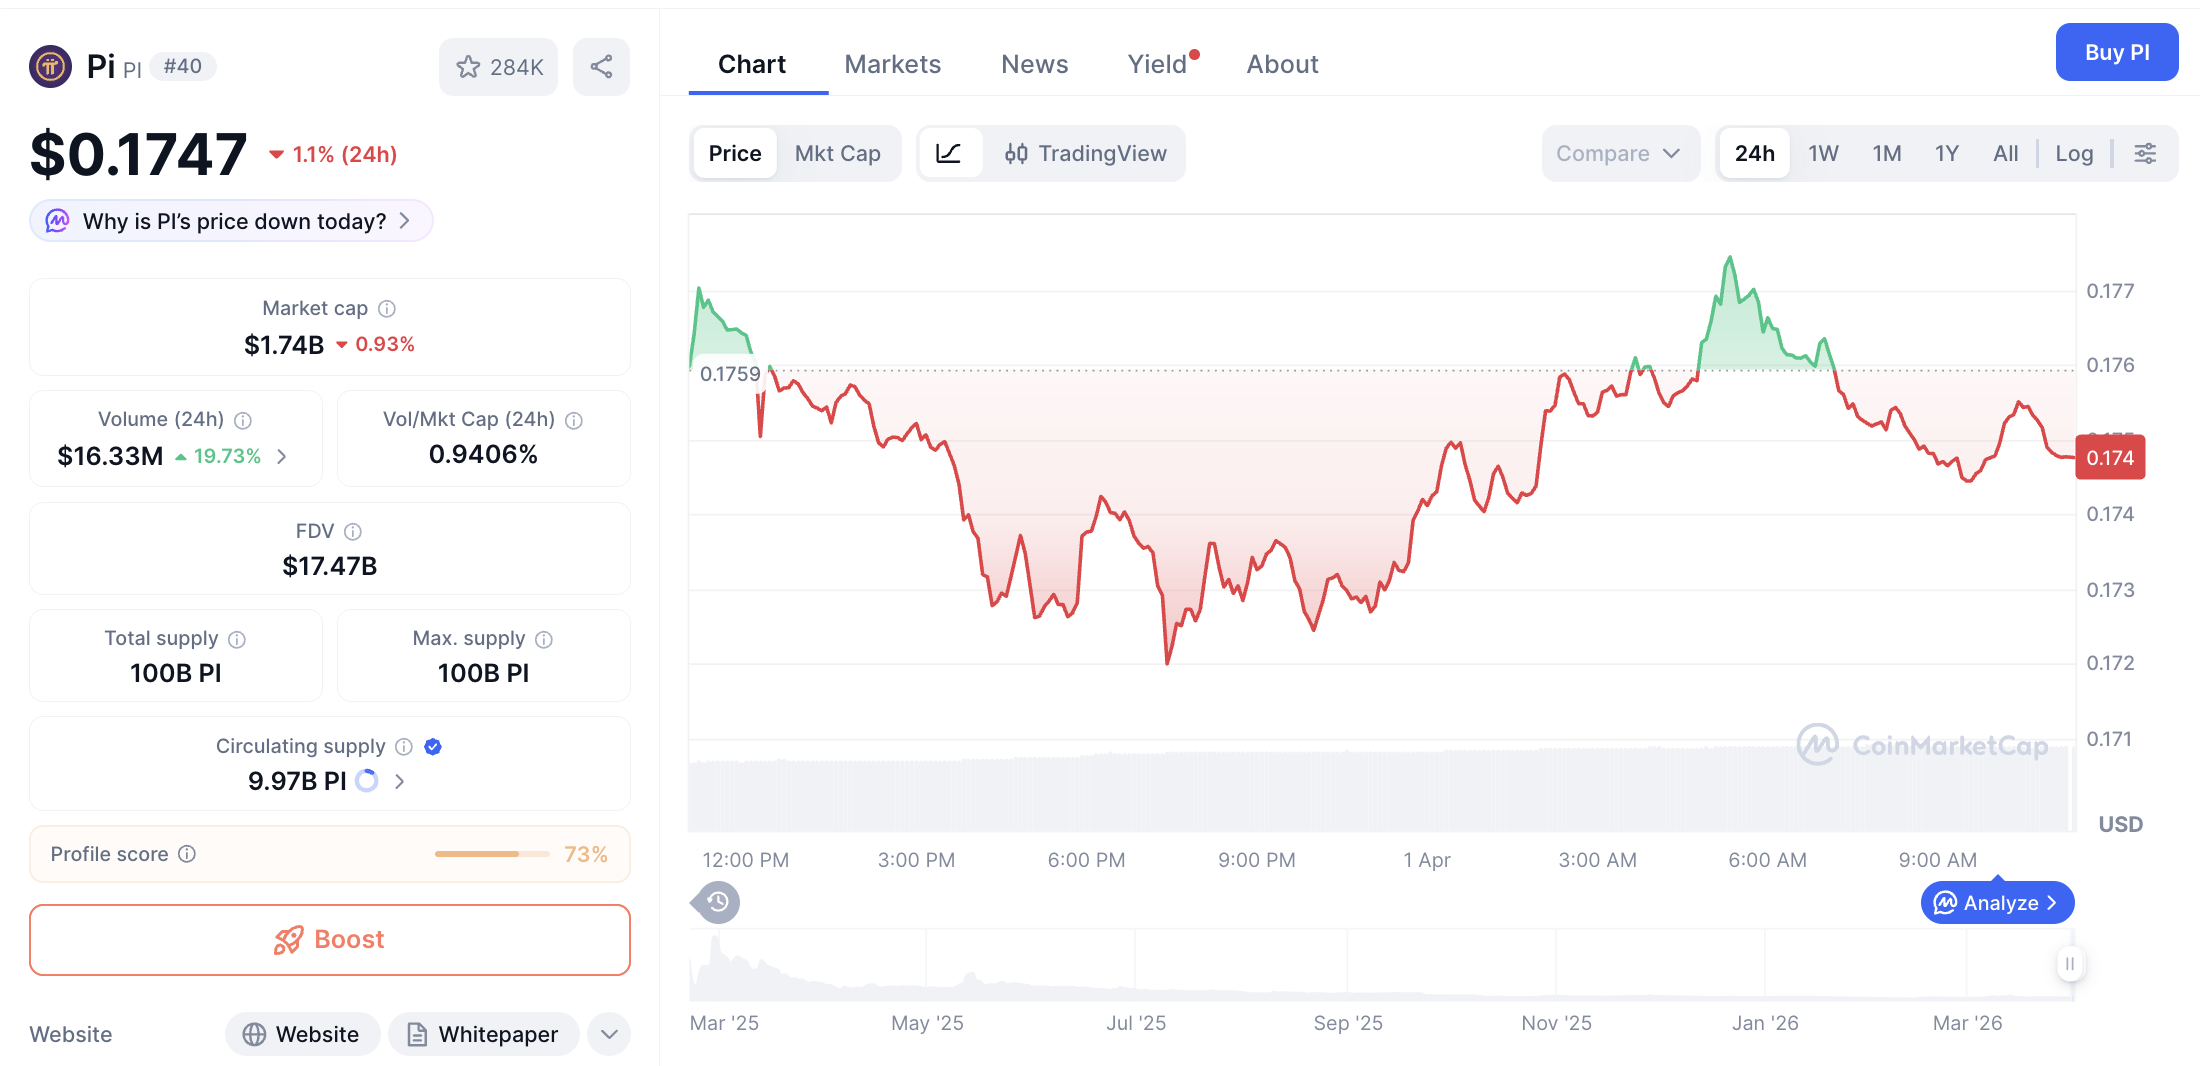Add Pi to watchlist via star icon

point(468,66)
